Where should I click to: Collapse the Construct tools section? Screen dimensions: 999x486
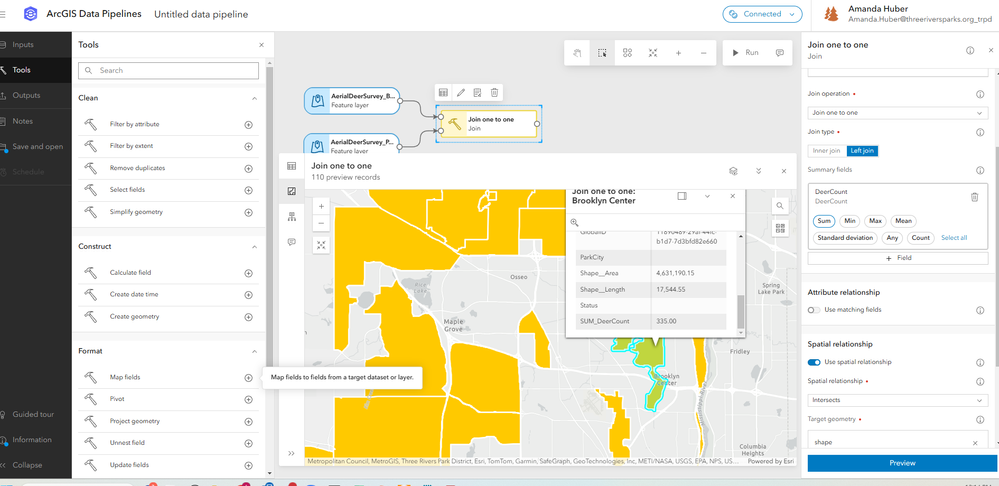tap(254, 247)
